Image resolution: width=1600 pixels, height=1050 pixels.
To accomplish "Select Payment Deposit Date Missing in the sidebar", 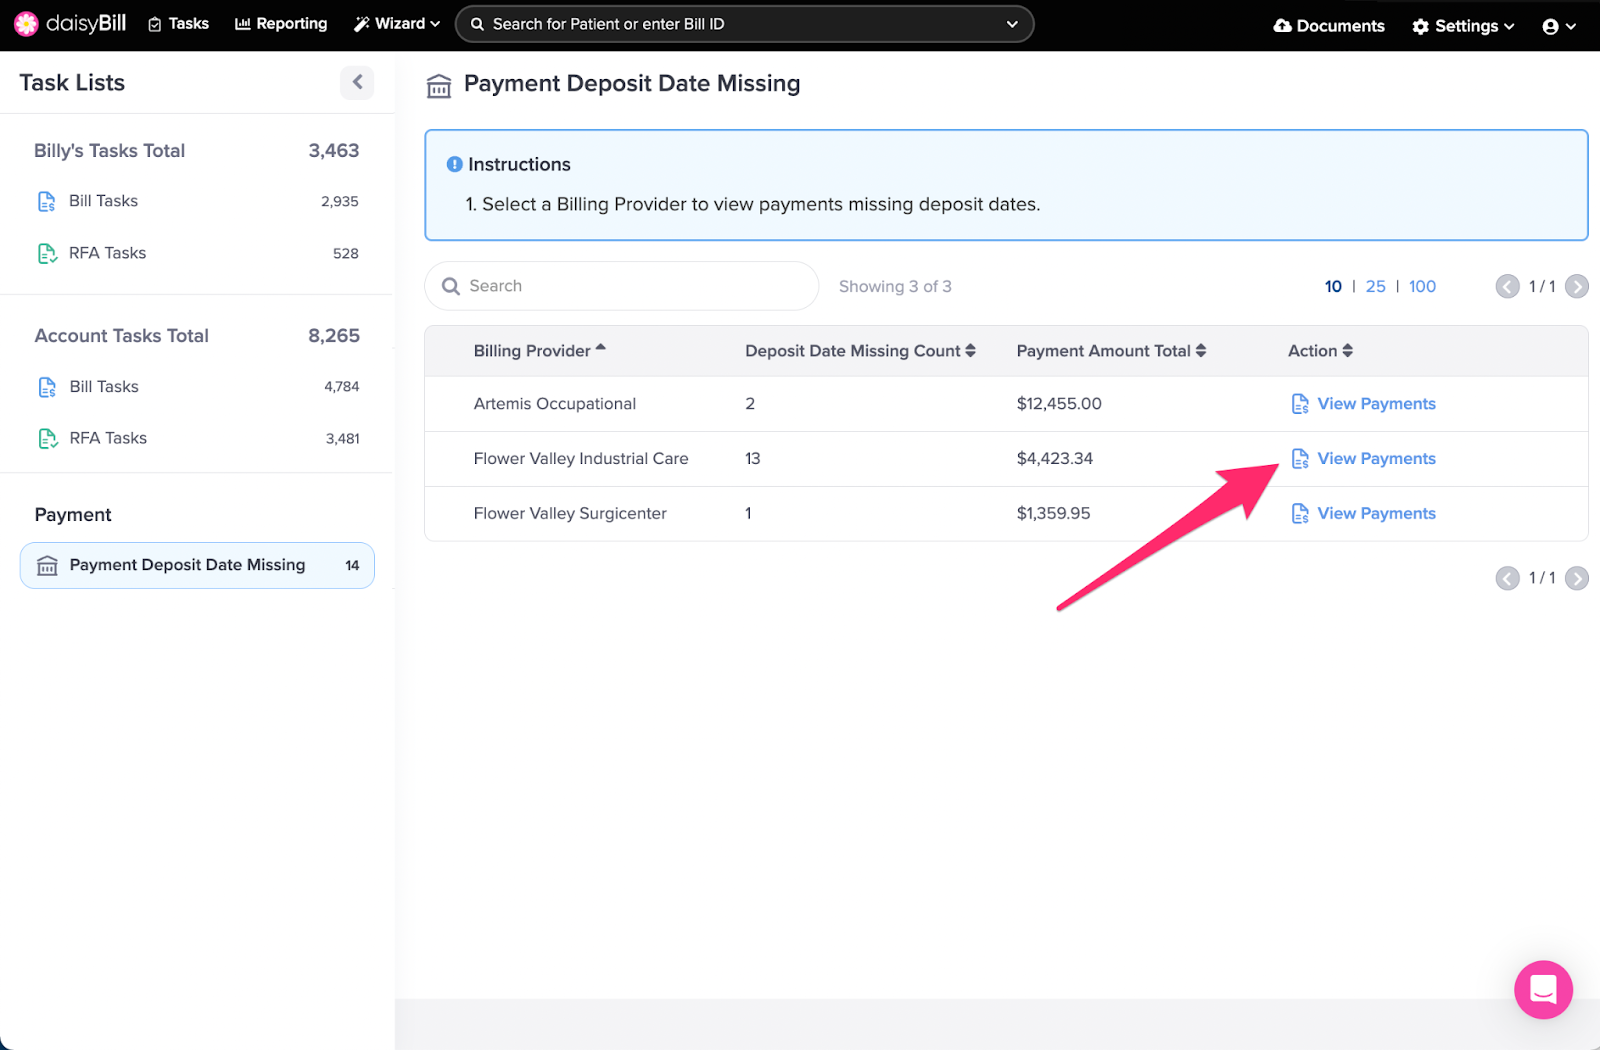I will click(x=186, y=565).
